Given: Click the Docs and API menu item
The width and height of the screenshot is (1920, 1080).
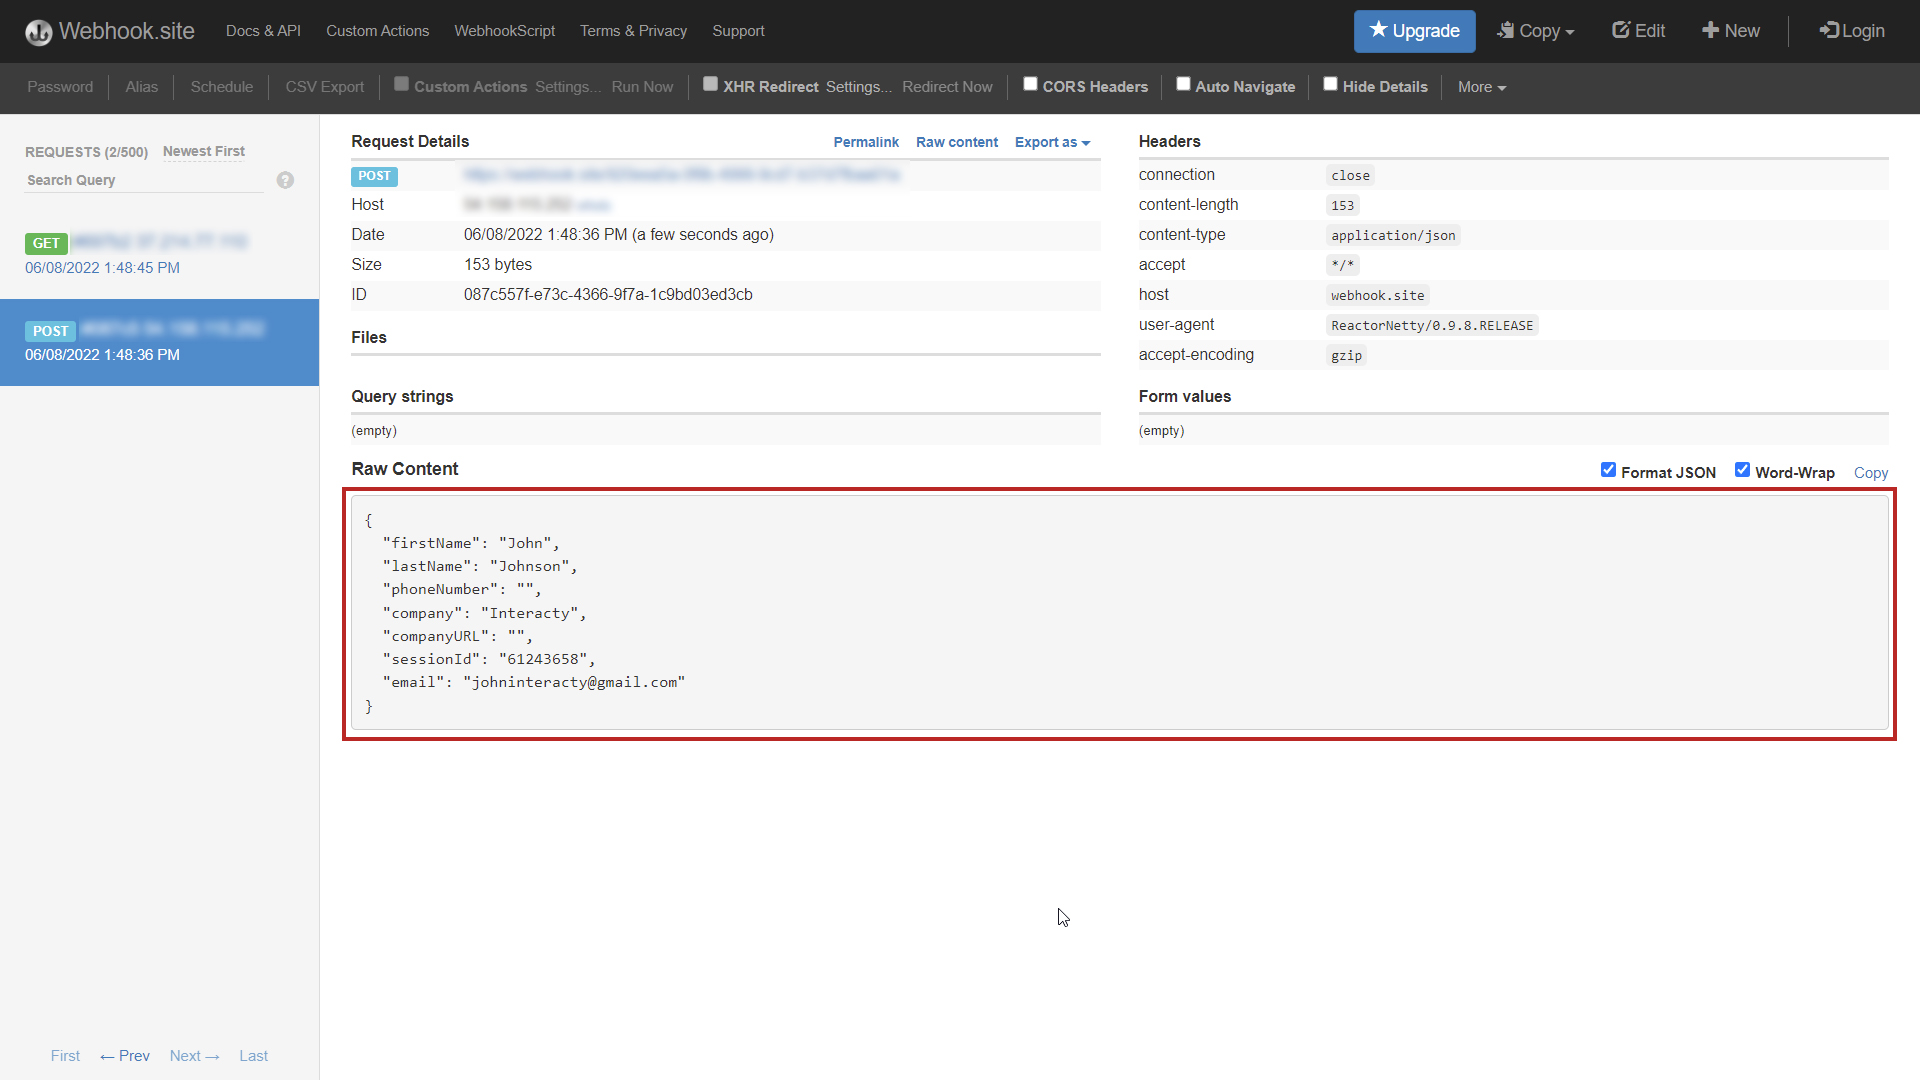Looking at the screenshot, I should pyautogui.click(x=262, y=30).
